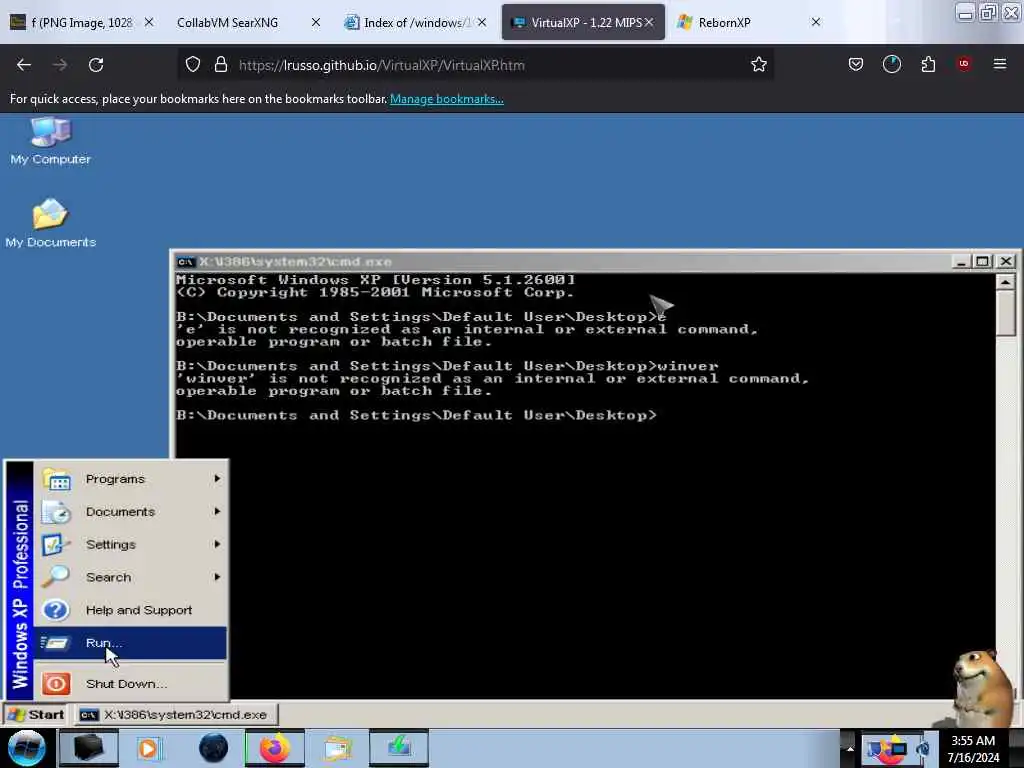
Task: Open the media player taskbar icon
Action: tap(148, 748)
